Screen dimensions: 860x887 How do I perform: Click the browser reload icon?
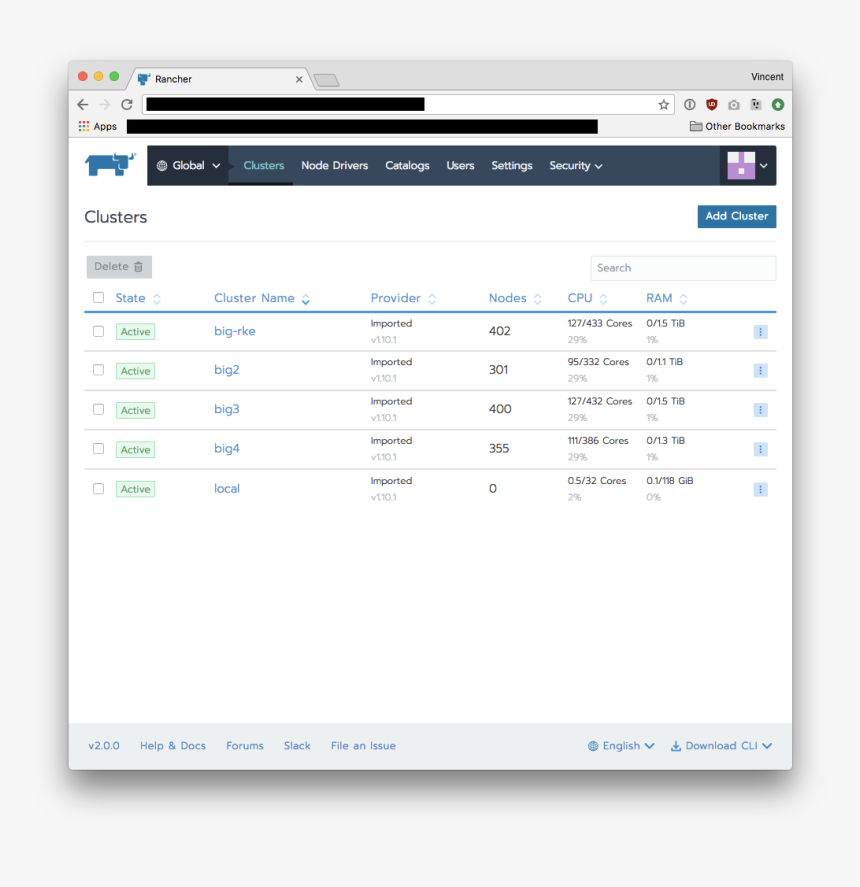point(127,104)
